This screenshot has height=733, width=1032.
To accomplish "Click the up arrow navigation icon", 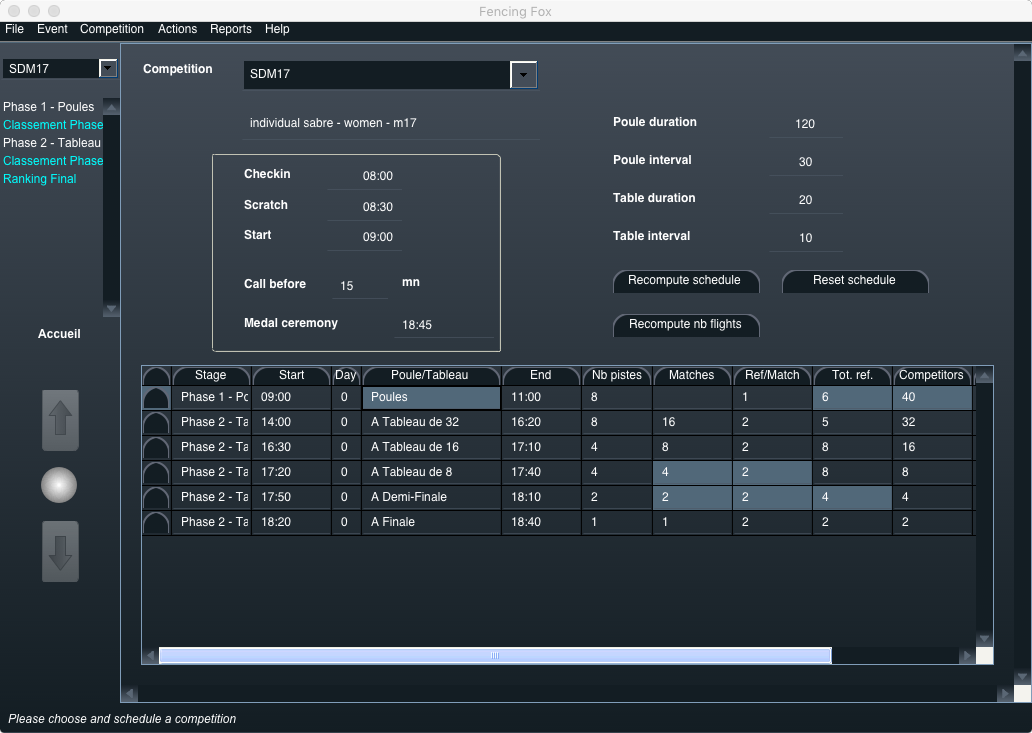I will point(61,420).
